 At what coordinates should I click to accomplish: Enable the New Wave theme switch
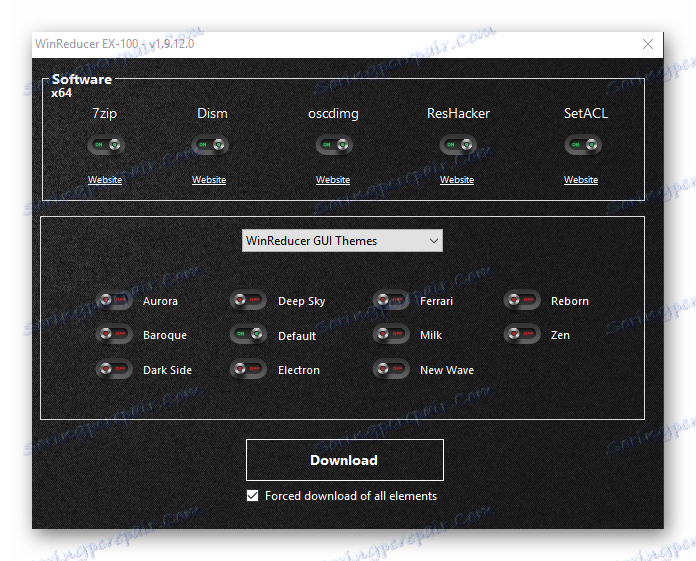tap(391, 369)
